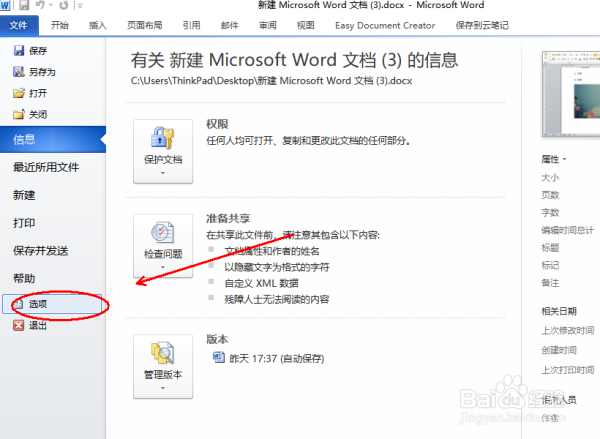This screenshot has width=600, height=439.
Task: Select 帮助 in the backstage menu
Action: [24, 279]
